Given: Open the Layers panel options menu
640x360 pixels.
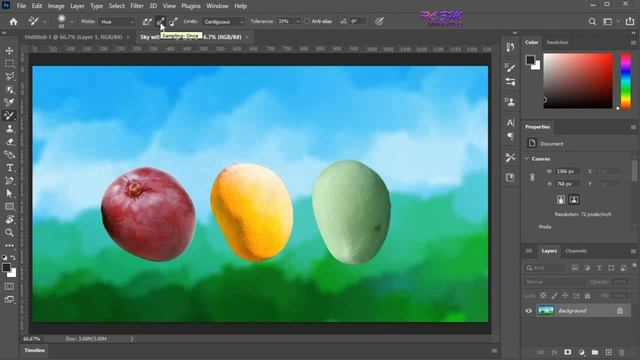Looking at the screenshot, I should point(633,251).
